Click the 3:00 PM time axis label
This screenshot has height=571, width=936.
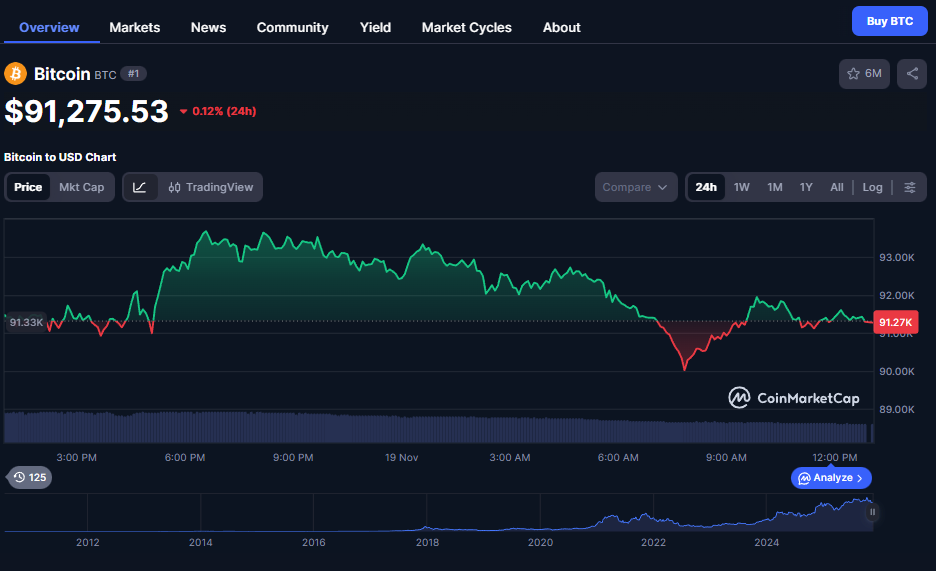point(76,458)
